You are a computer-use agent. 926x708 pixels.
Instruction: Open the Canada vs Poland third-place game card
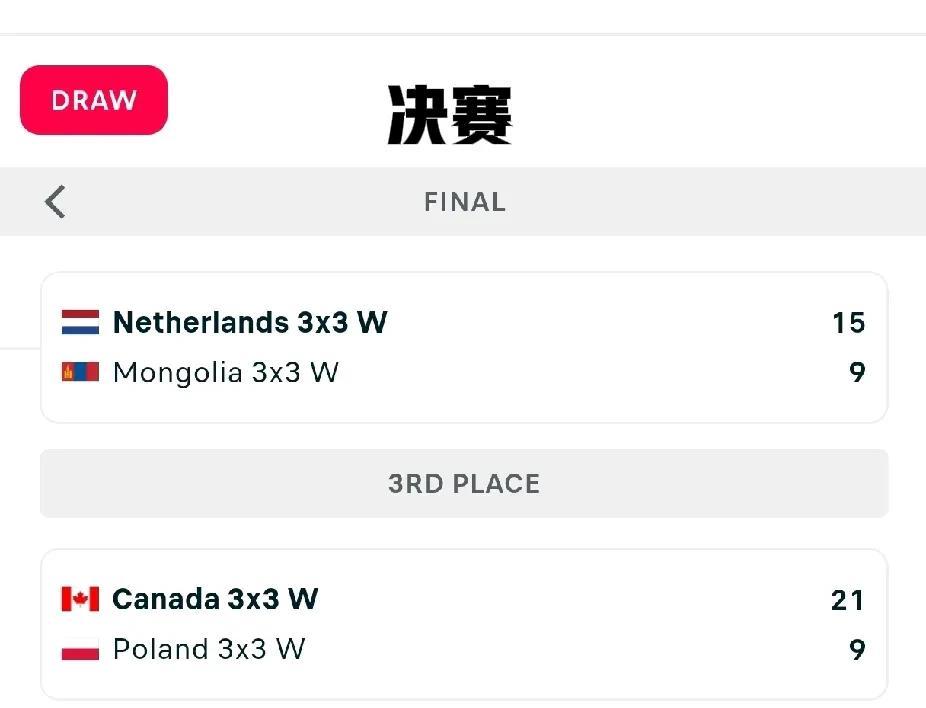pyautogui.click(x=464, y=625)
